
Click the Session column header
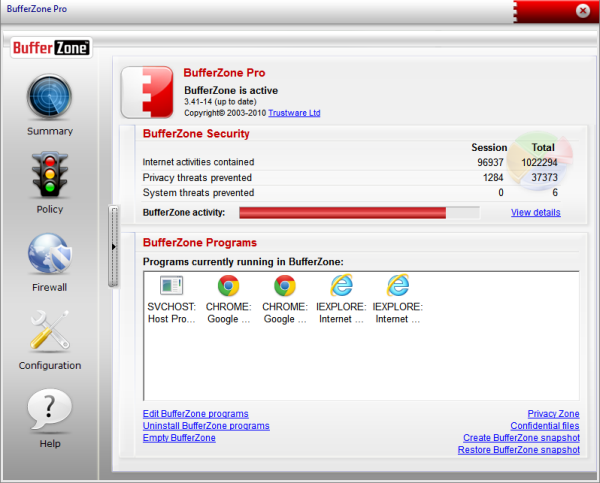pyautogui.click(x=489, y=147)
